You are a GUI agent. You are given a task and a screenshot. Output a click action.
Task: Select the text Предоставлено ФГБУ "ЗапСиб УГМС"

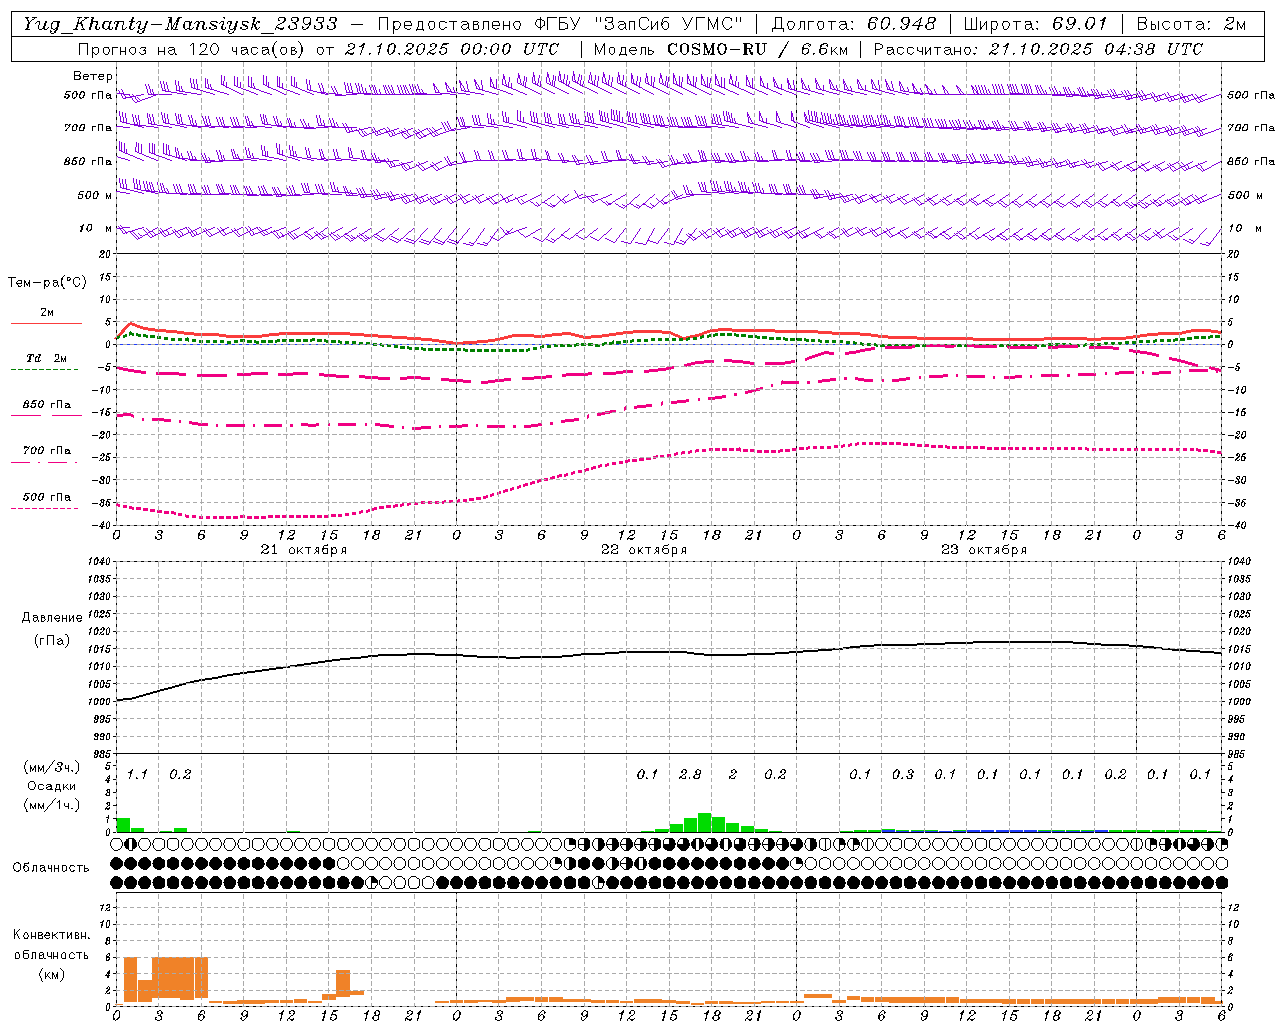click(x=560, y=24)
